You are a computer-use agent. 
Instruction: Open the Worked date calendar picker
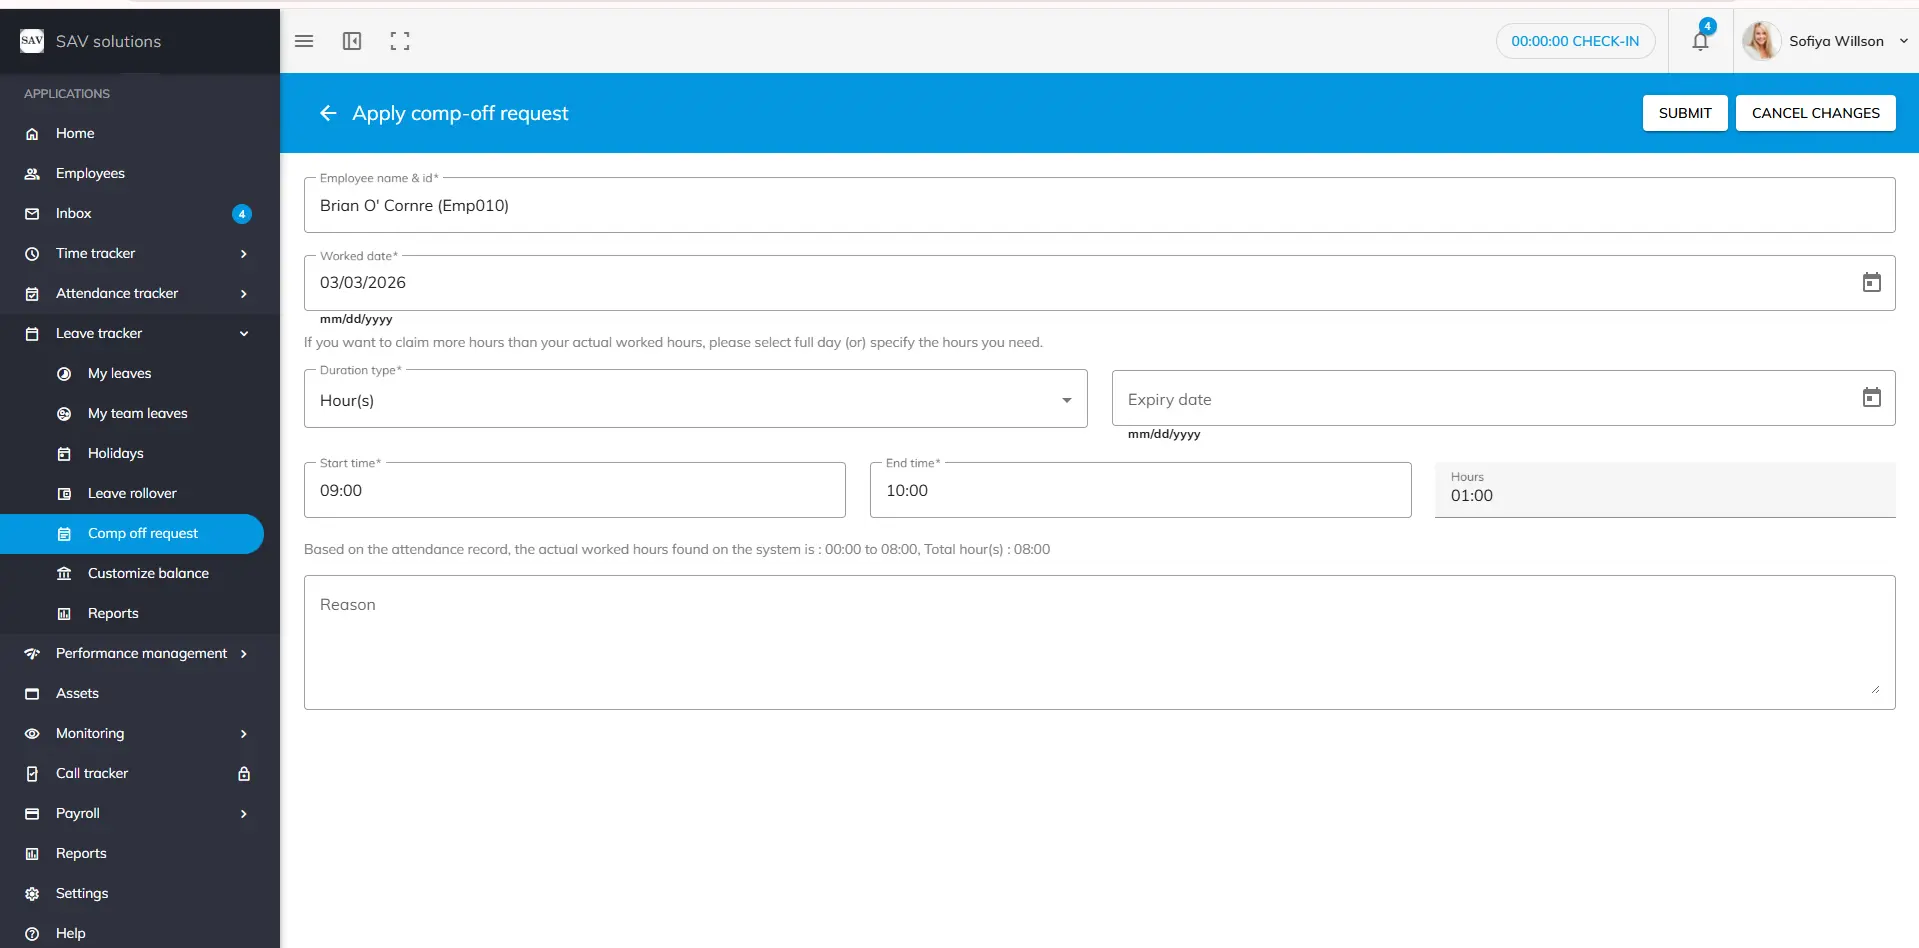[x=1871, y=283]
